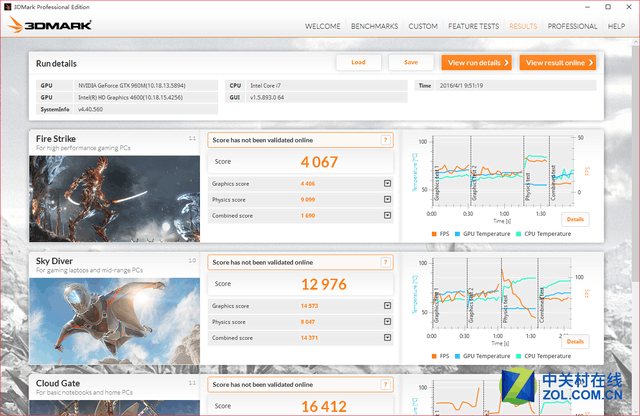This screenshot has width=640, height=416.
Task: Select the Results tab
Action: tap(523, 26)
